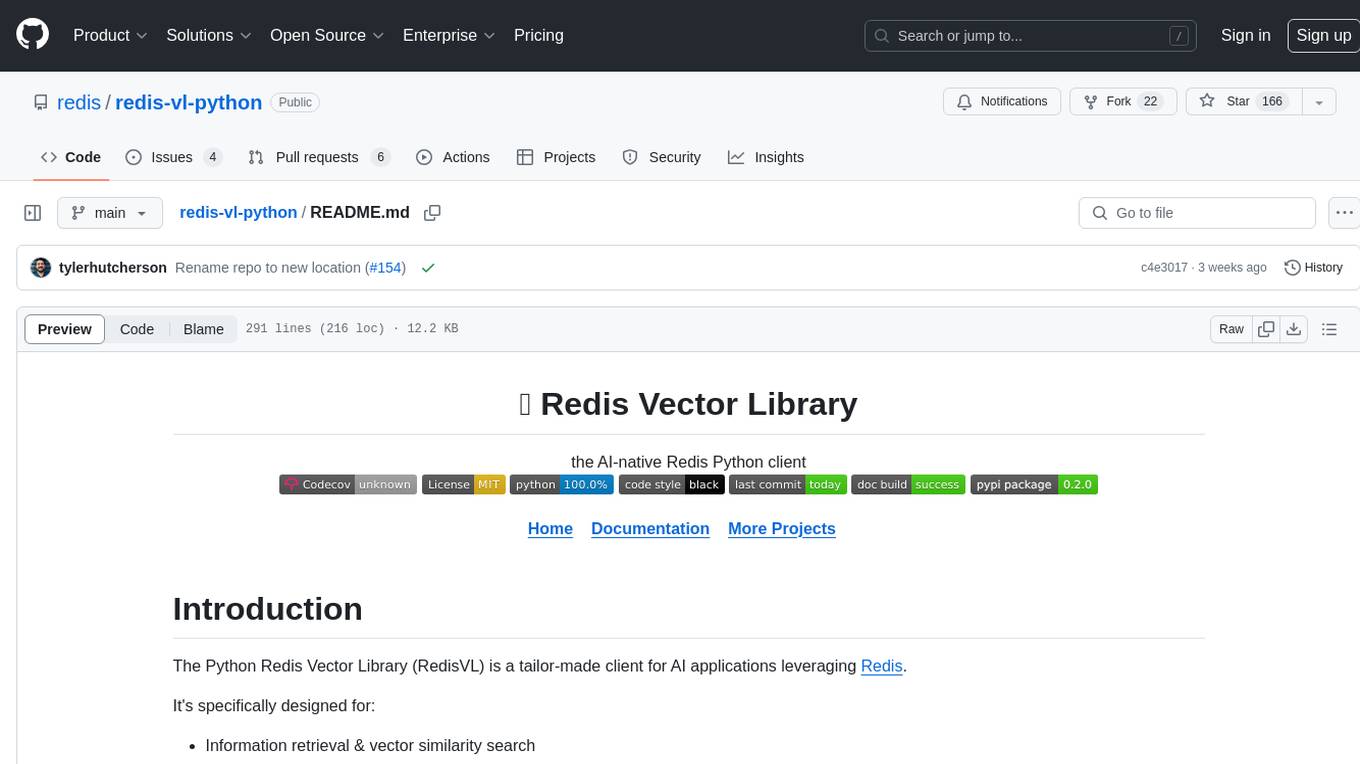
Task: Select the Preview view
Action: click(65, 329)
